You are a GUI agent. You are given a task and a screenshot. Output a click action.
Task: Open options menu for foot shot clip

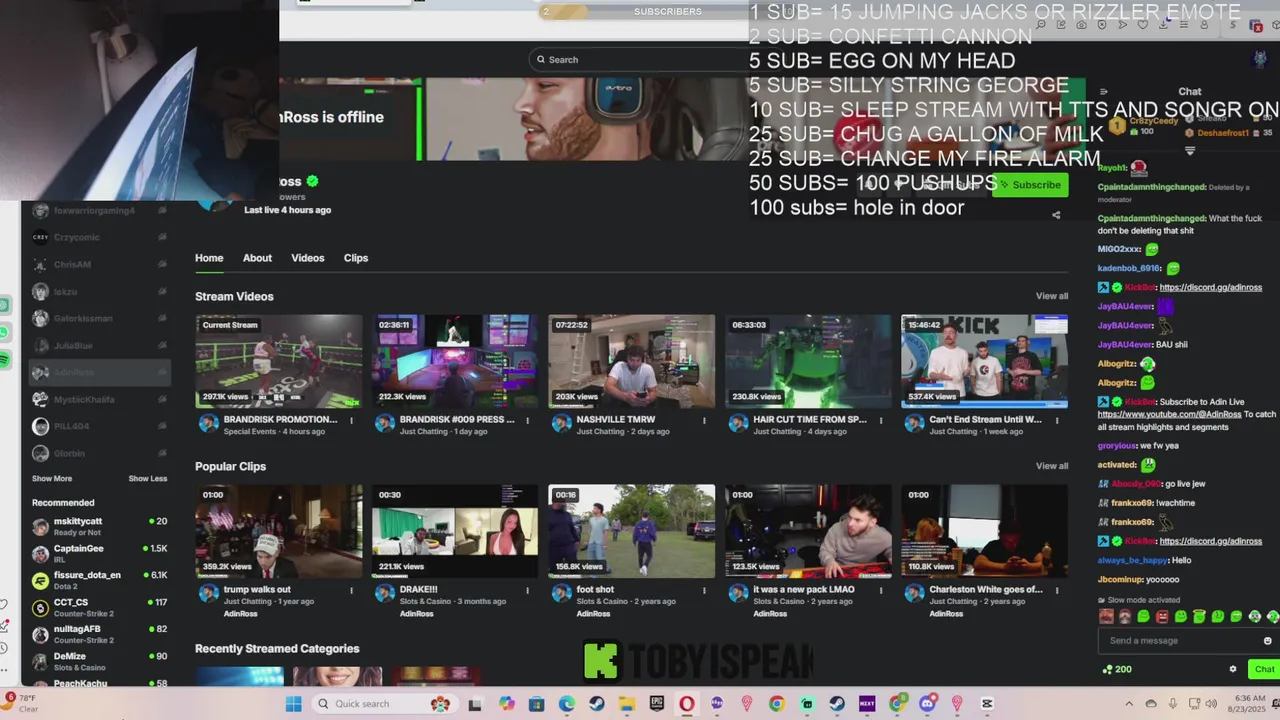click(704, 590)
